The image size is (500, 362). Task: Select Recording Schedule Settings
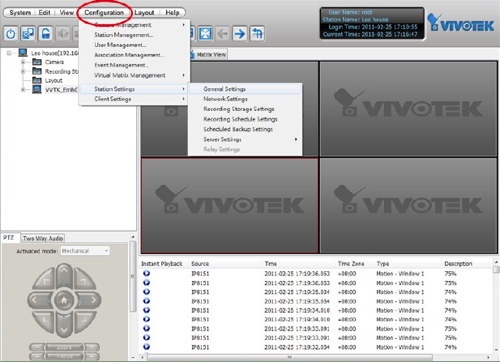(x=245, y=119)
